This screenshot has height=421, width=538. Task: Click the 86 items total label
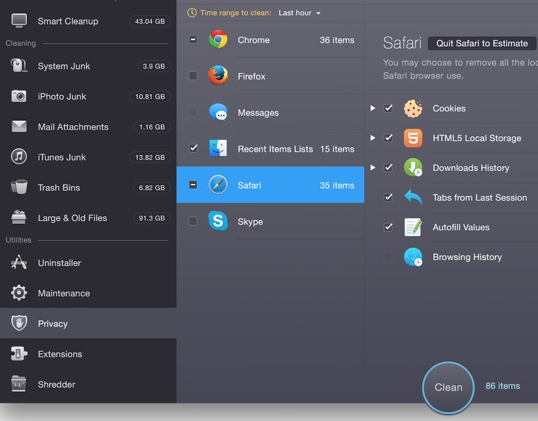[502, 386]
